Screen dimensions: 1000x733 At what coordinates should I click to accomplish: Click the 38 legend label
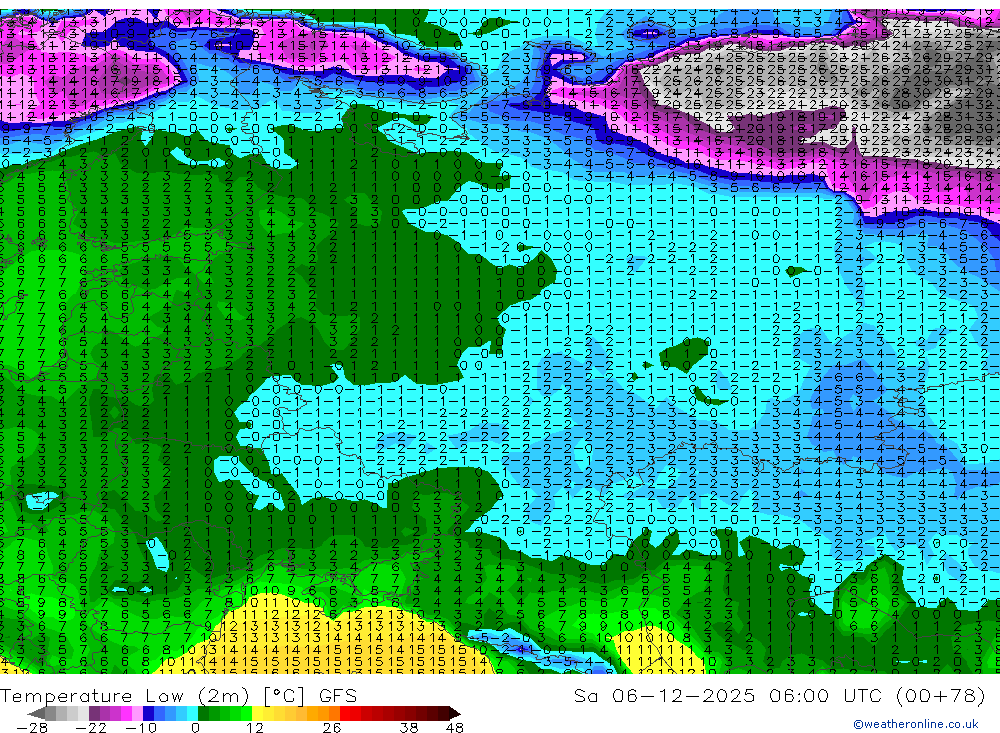(x=408, y=728)
